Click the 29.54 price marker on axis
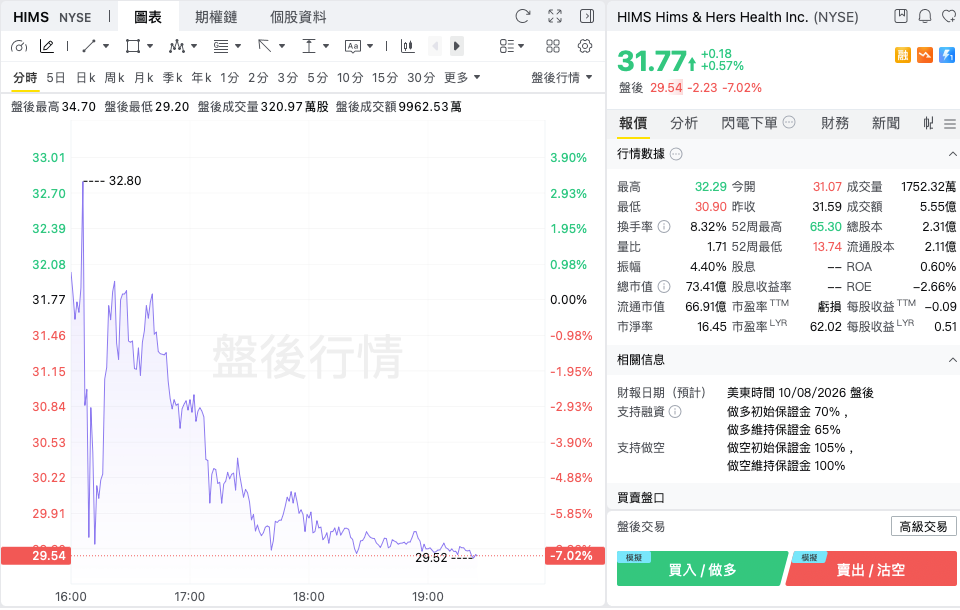The height and width of the screenshot is (610, 960). (36, 555)
